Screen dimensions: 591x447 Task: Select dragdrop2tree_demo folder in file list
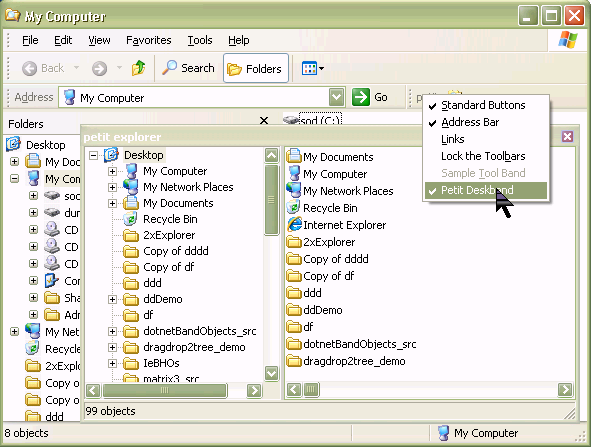pyautogui.click(x=294, y=361)
